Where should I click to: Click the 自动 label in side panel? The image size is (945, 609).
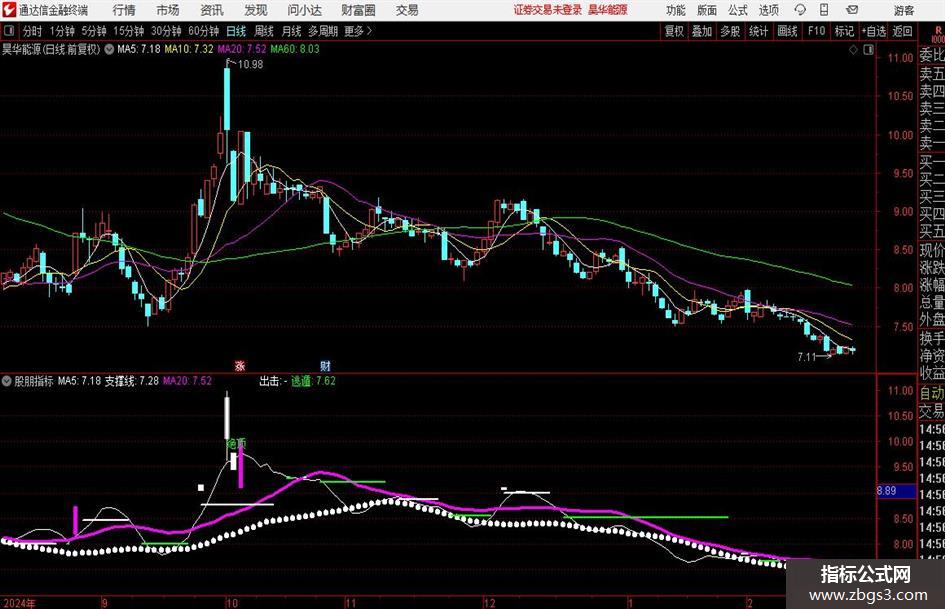[x=932, y=393]
